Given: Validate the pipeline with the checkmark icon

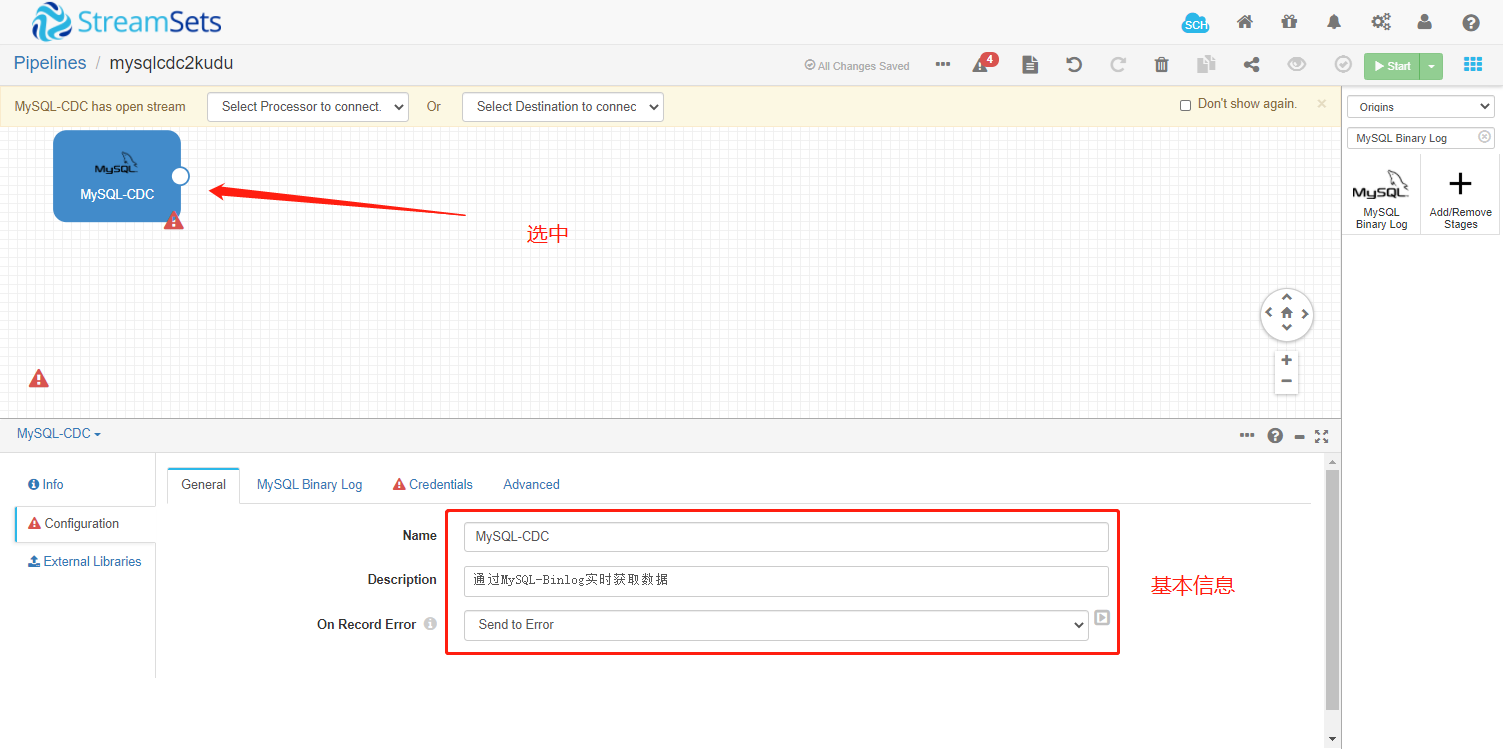Looking at the screenshot, I should click(1343, 65).
